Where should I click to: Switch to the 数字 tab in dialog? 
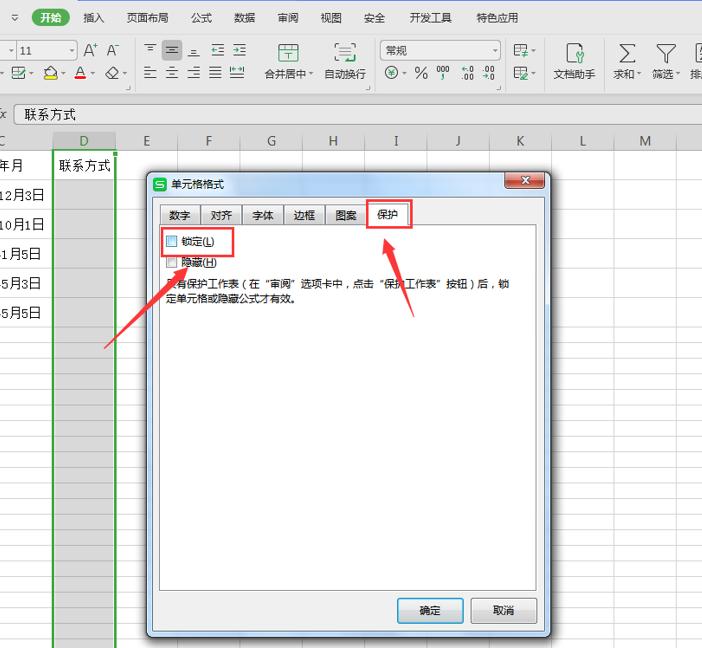tap(179, 215)
